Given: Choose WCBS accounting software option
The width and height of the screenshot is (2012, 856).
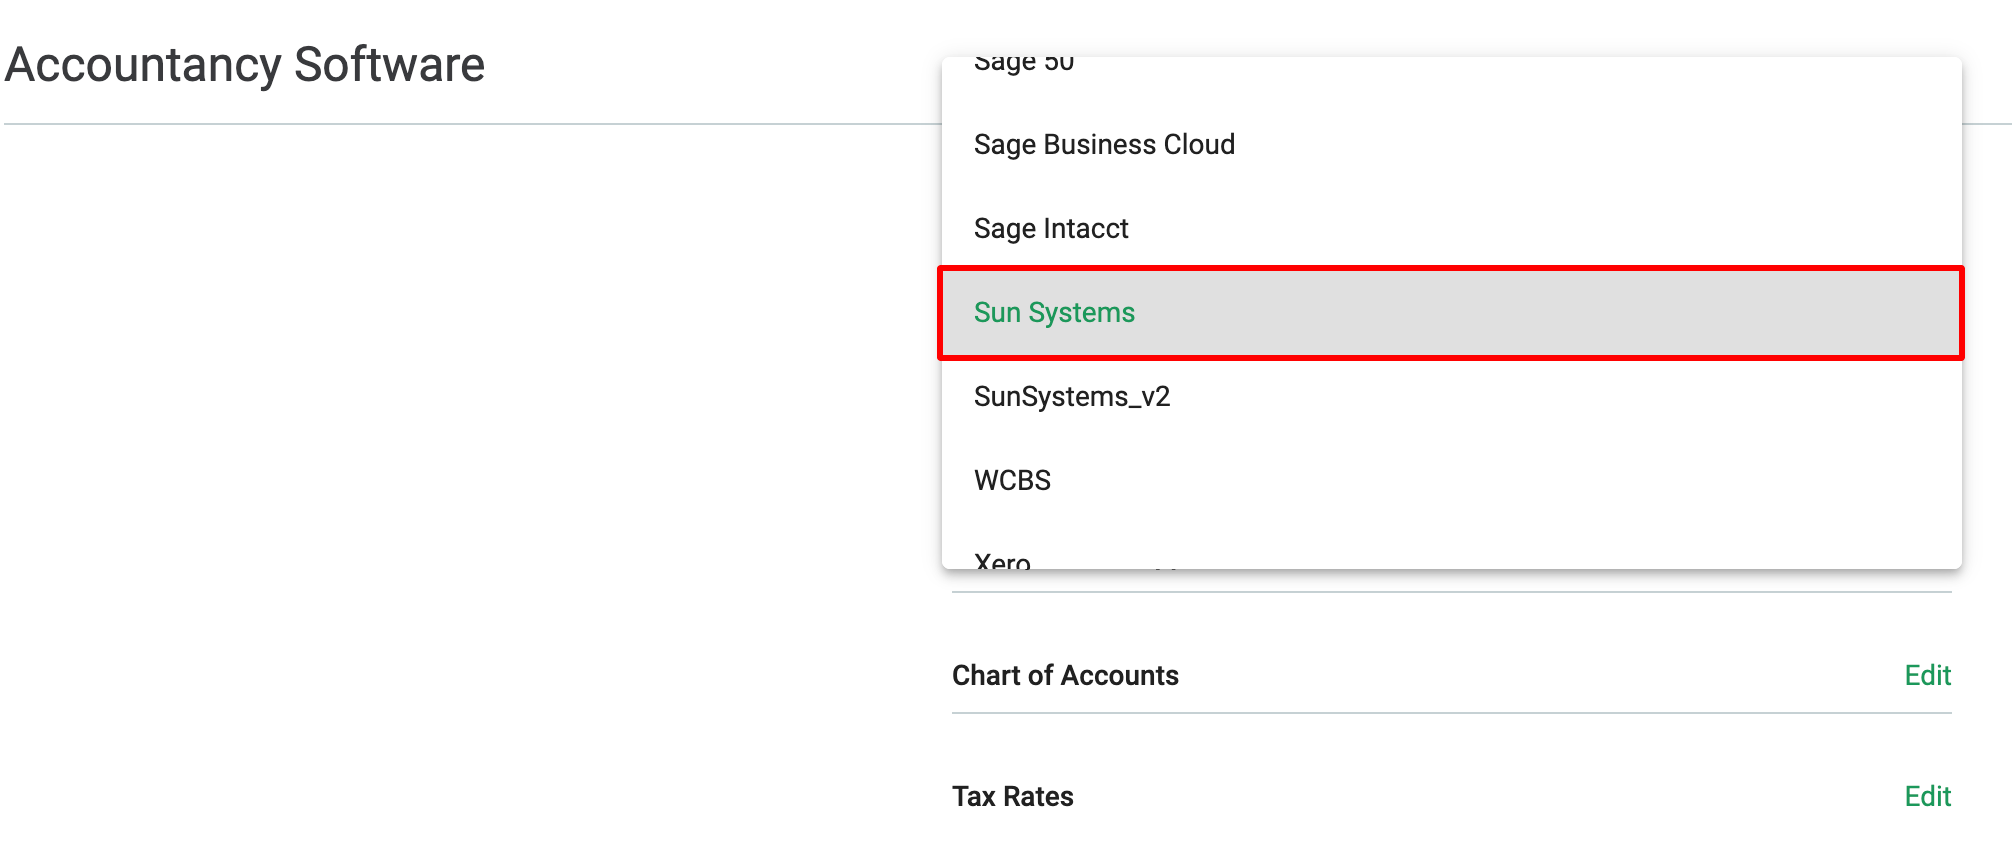Looking at the screenshot, I should click(1451, 481).
